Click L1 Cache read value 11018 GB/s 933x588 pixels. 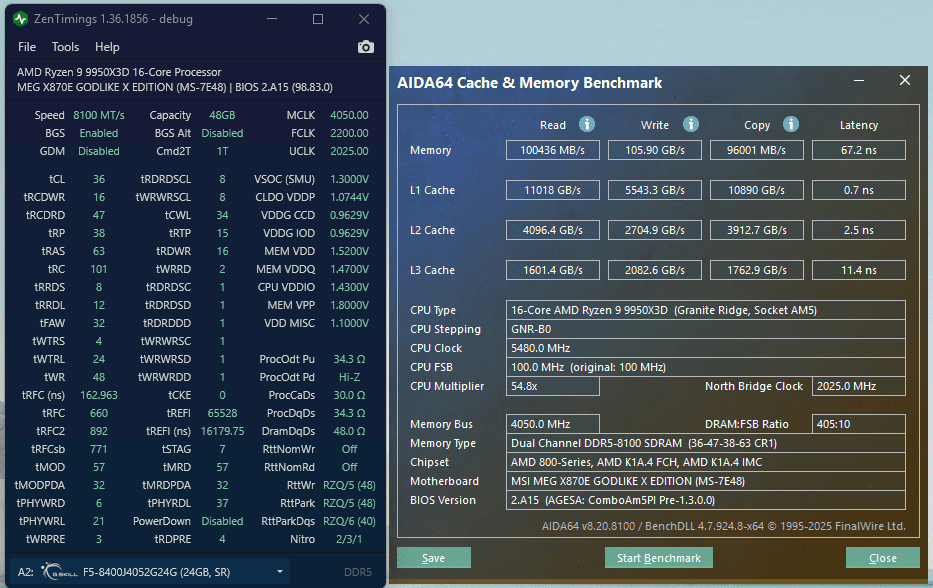click(x=553, y=190)
